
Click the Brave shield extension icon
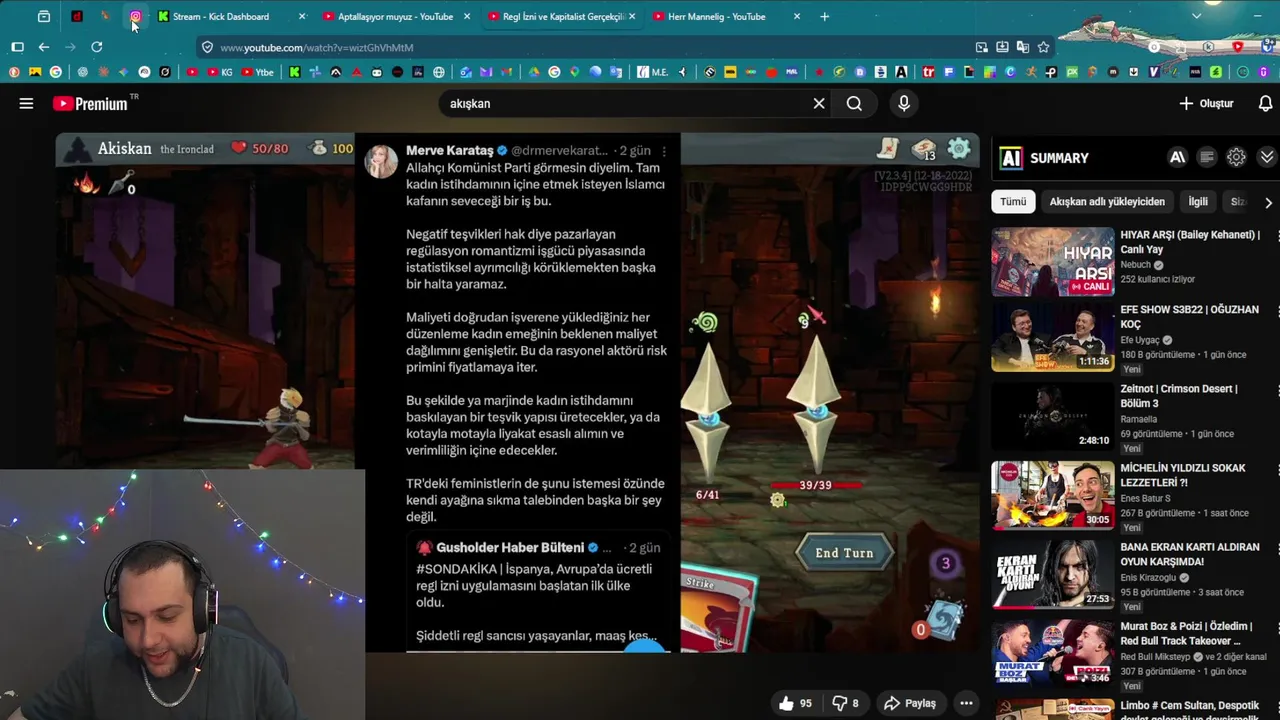click(1238, 47)
